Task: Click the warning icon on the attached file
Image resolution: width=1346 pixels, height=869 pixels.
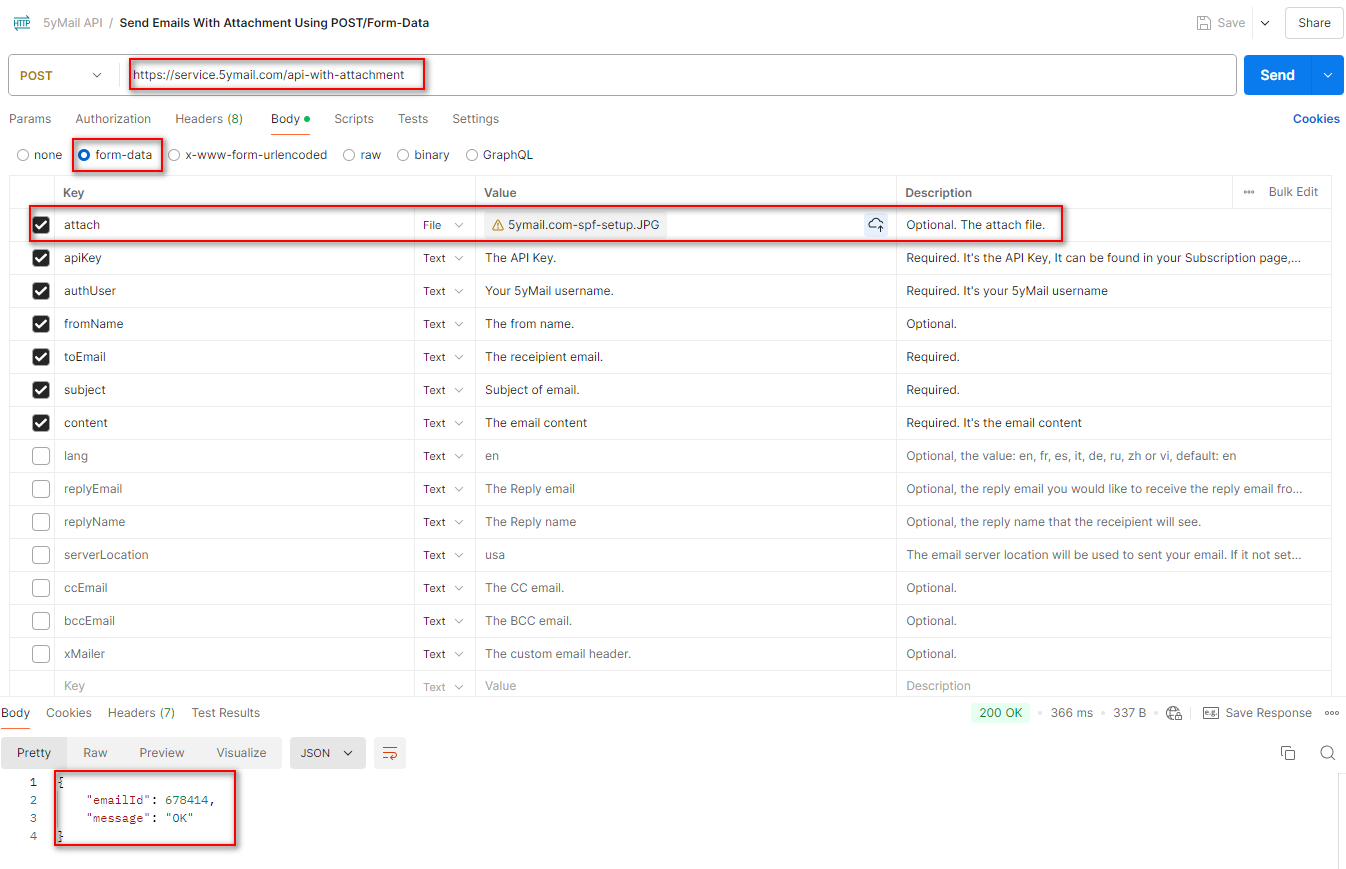Action: [x=498, y=225]
